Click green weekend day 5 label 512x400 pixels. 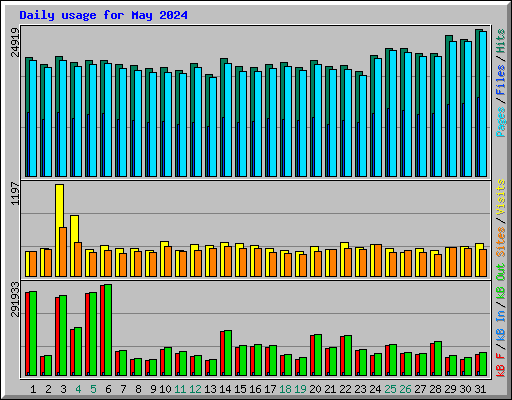pos(93,389)
